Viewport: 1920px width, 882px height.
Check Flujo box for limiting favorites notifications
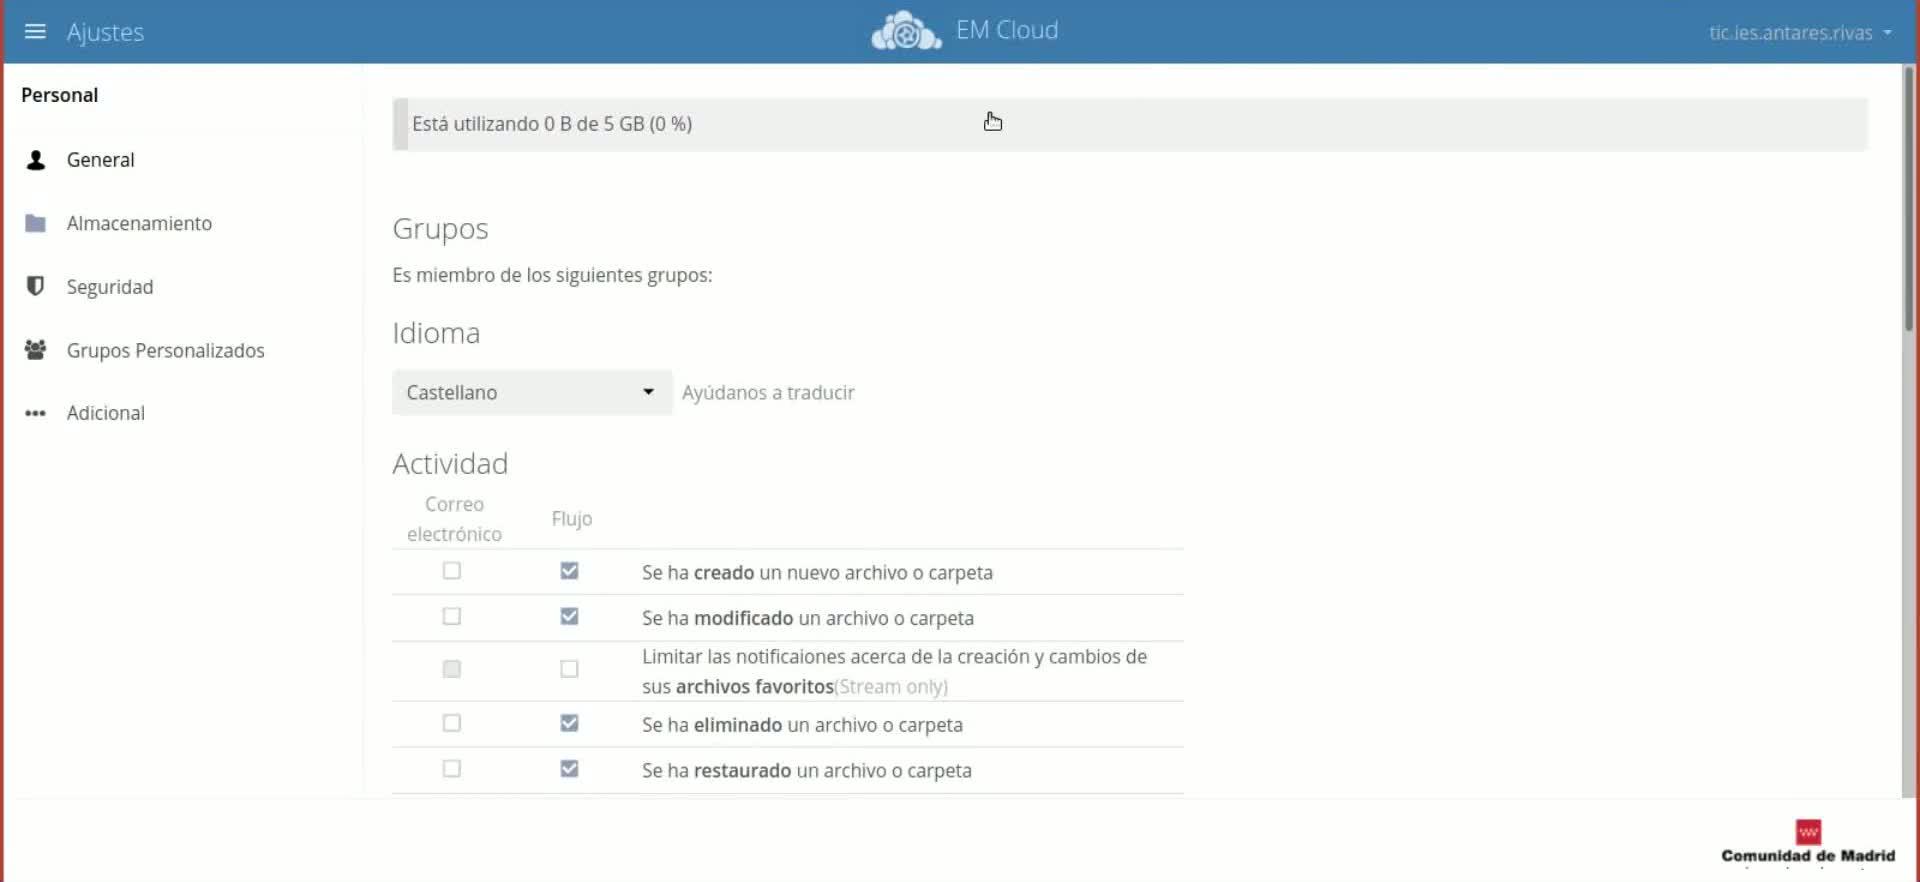[x=569, y=669]
